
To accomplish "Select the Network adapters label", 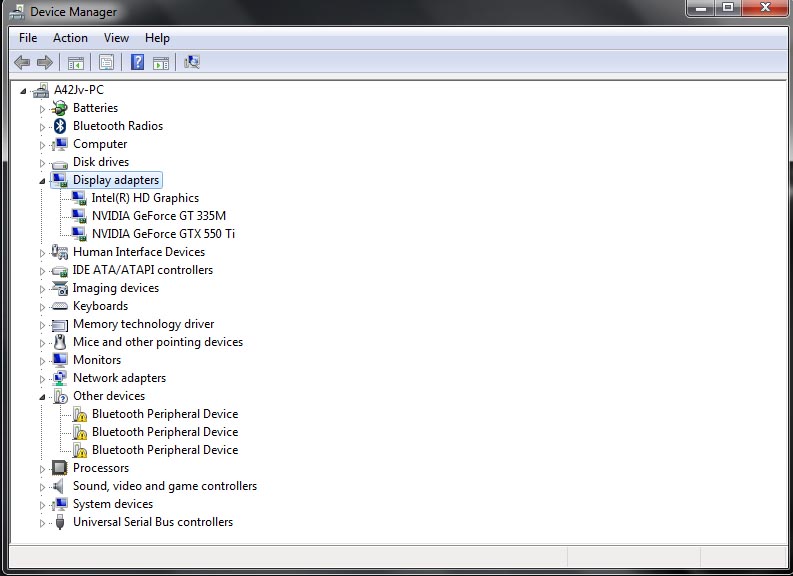I will pos(119,378).
